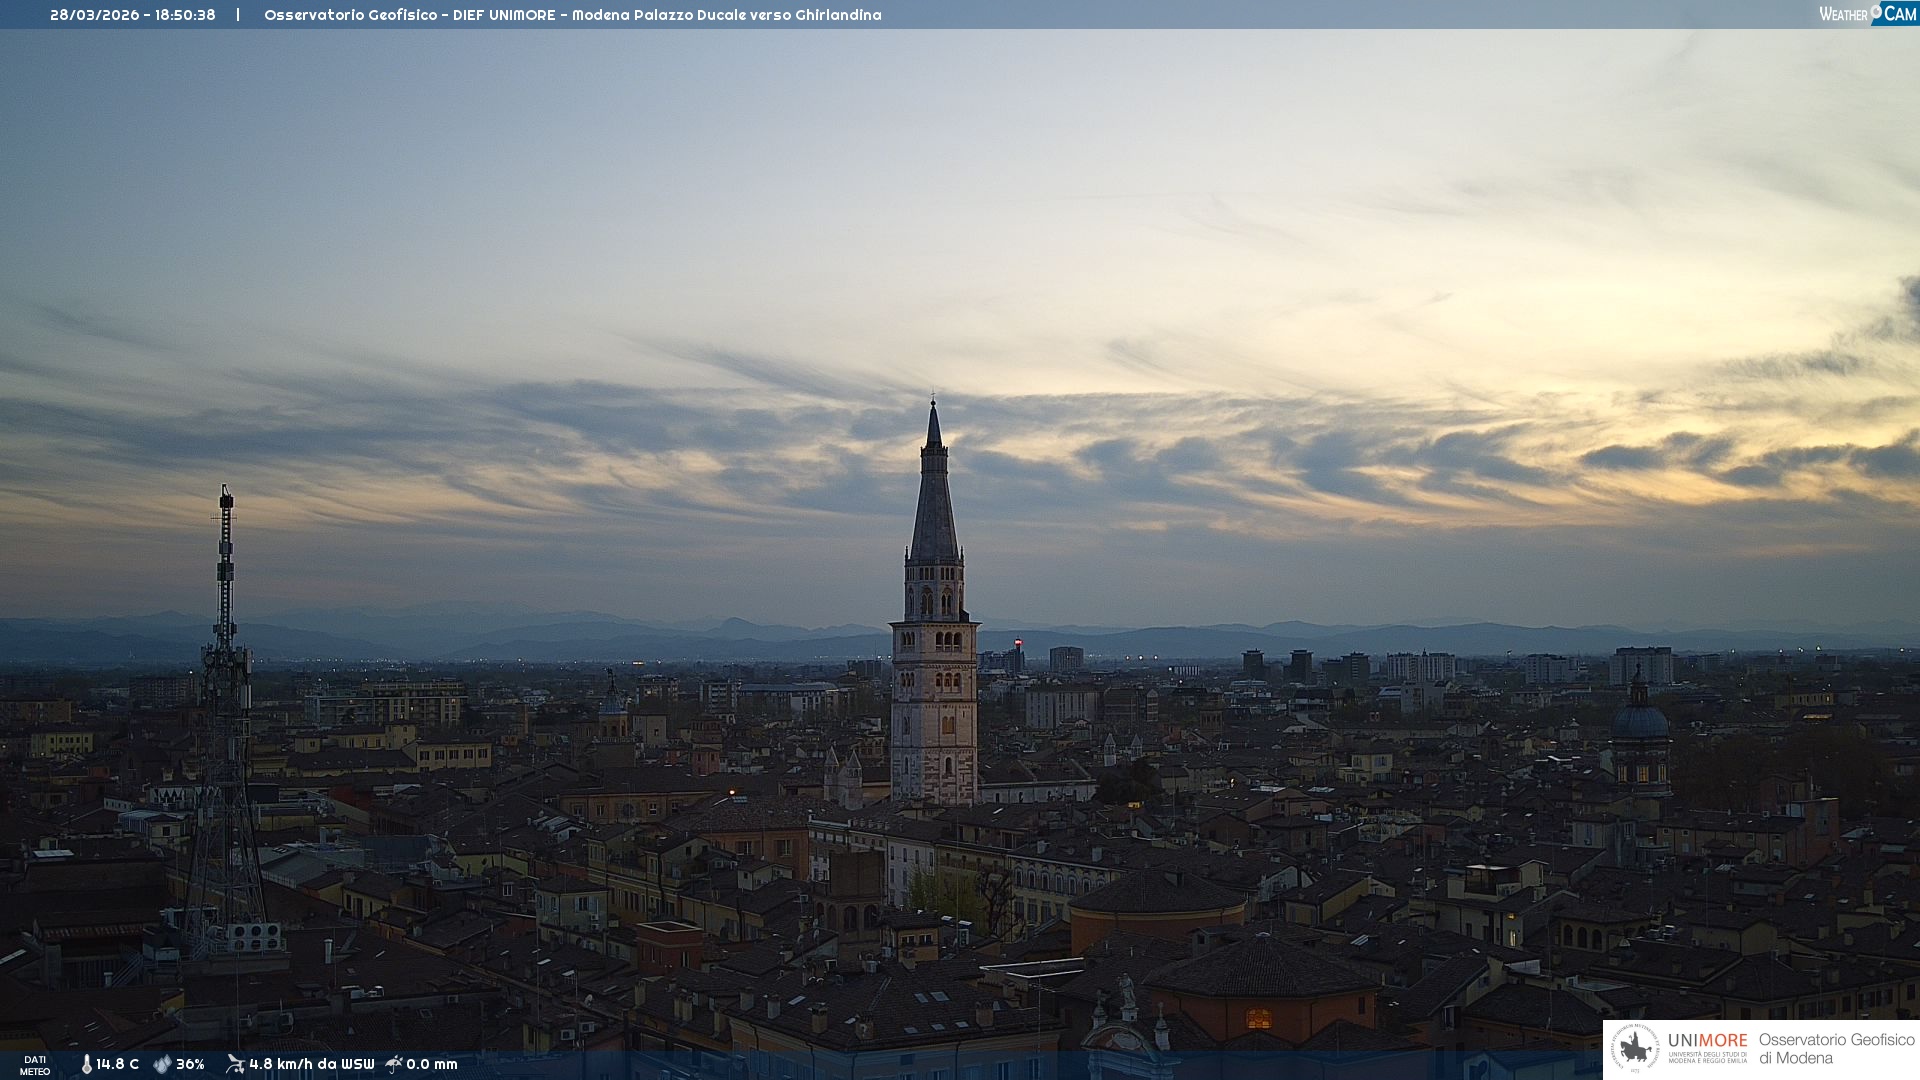
Task: Click the 28/03/2026 date stamp
Action: point(94,15)
